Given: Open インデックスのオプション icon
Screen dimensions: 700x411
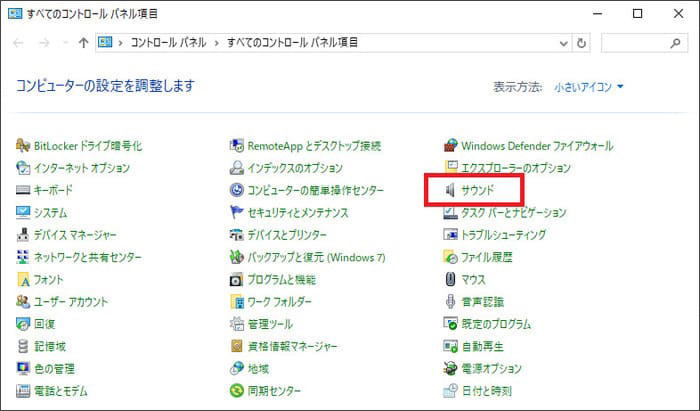Looking at the screenshot, I should tap(237, 168).
